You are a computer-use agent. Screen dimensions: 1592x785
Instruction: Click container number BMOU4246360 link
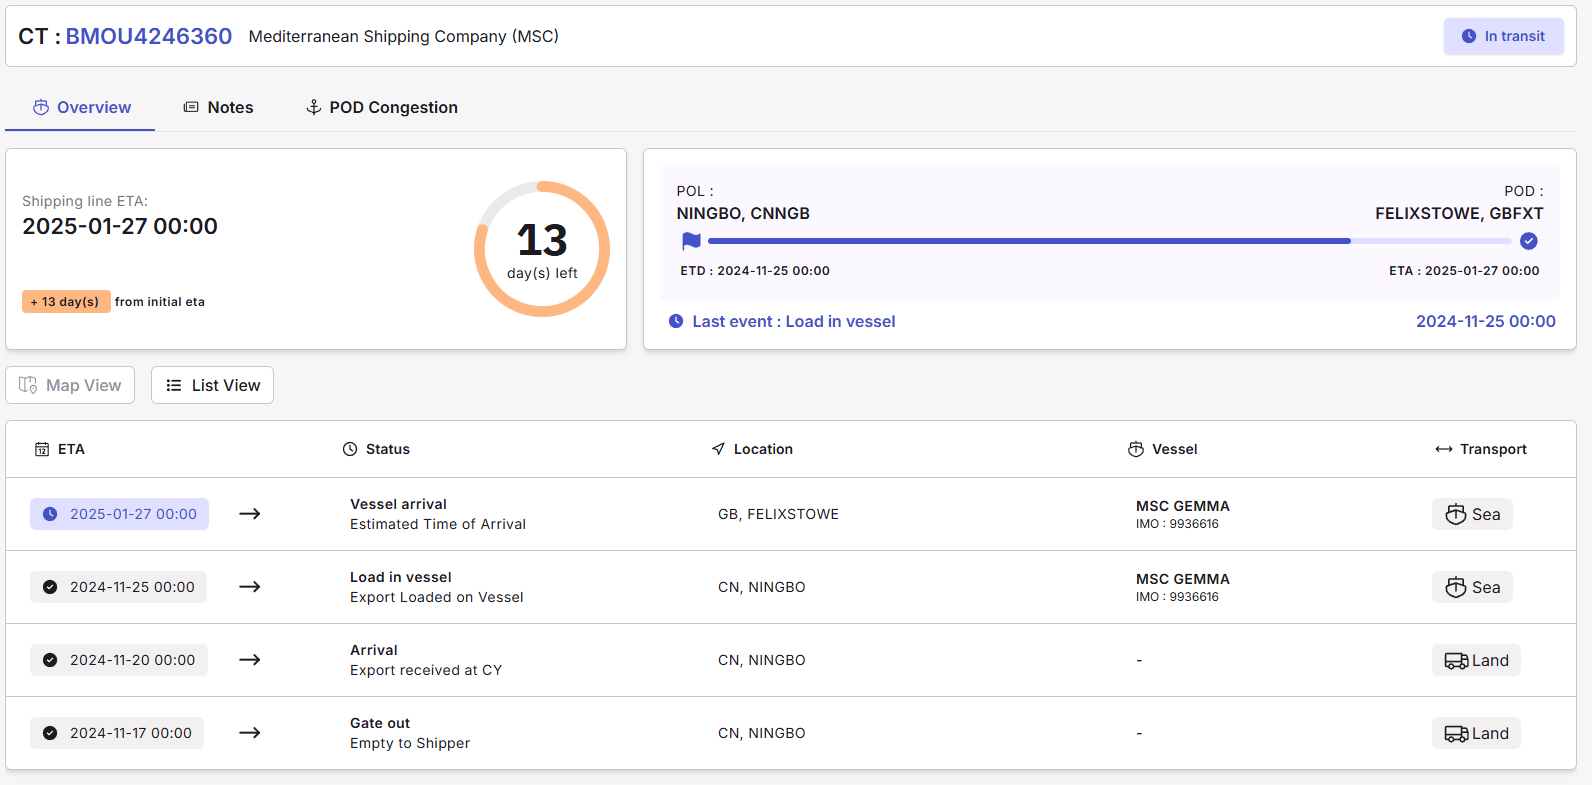tap(149, 36)
